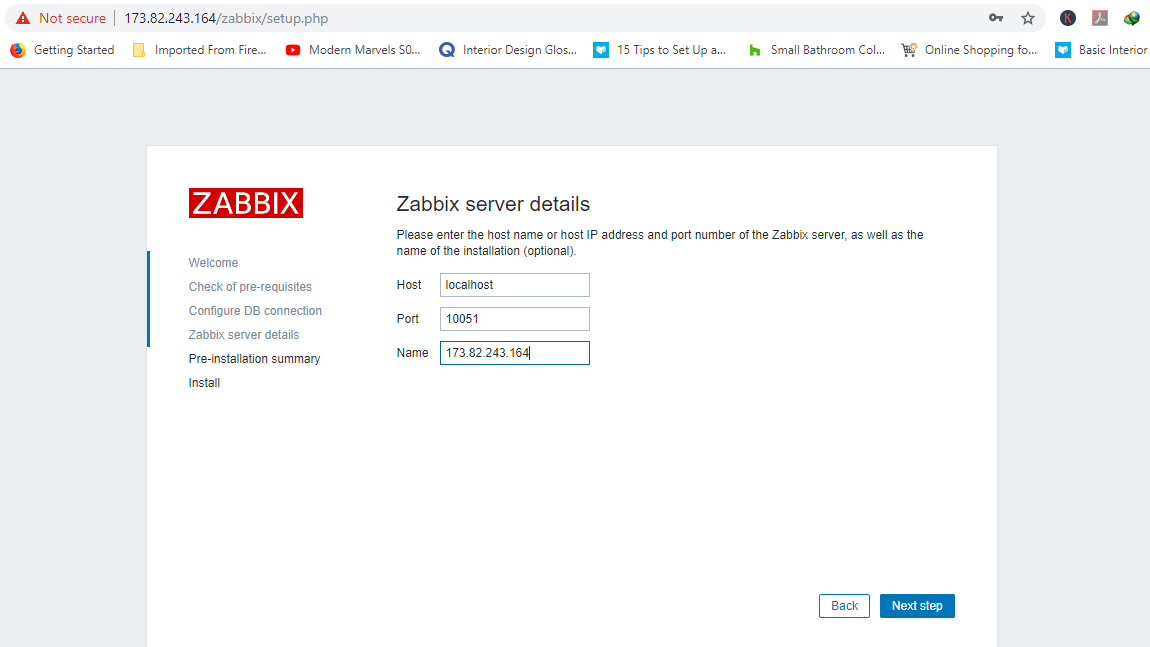This screenshot has width=1150, height=647.
Task: Open the 15 Tips to Set Up bookmark
Action: click(659, 50)
